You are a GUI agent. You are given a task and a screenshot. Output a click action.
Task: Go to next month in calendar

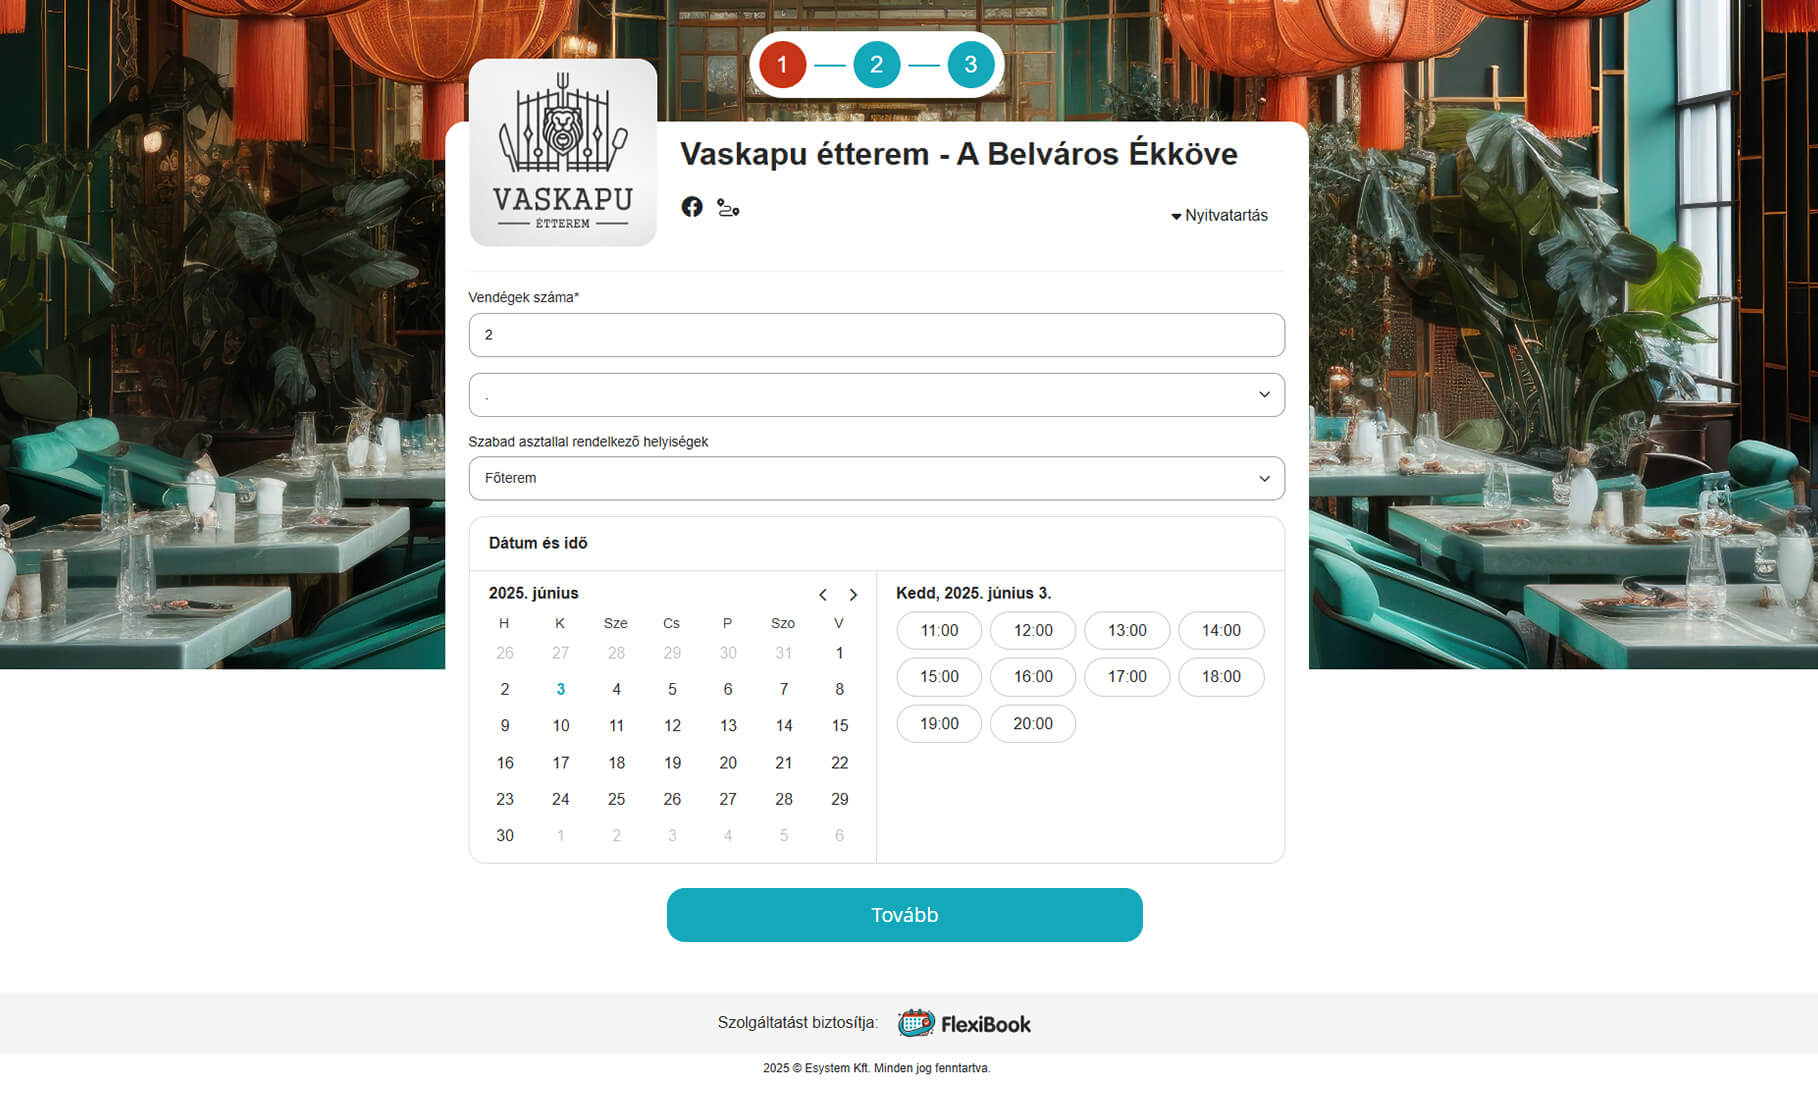(853, 595)
